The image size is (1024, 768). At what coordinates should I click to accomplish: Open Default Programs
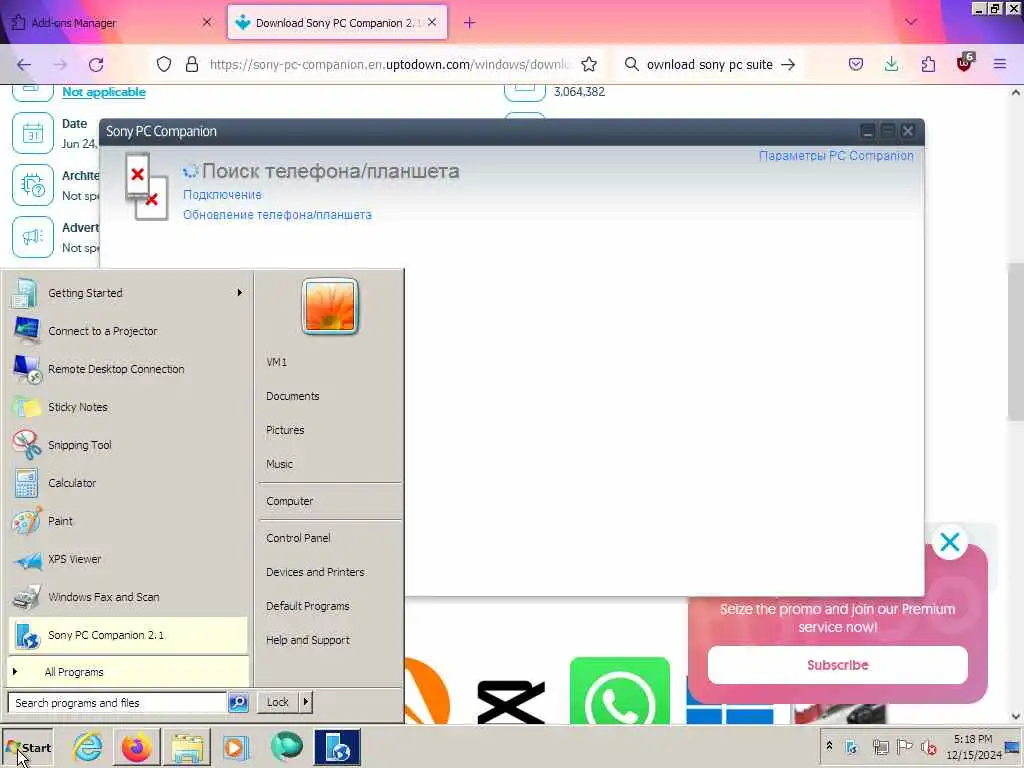pos(308,605)
